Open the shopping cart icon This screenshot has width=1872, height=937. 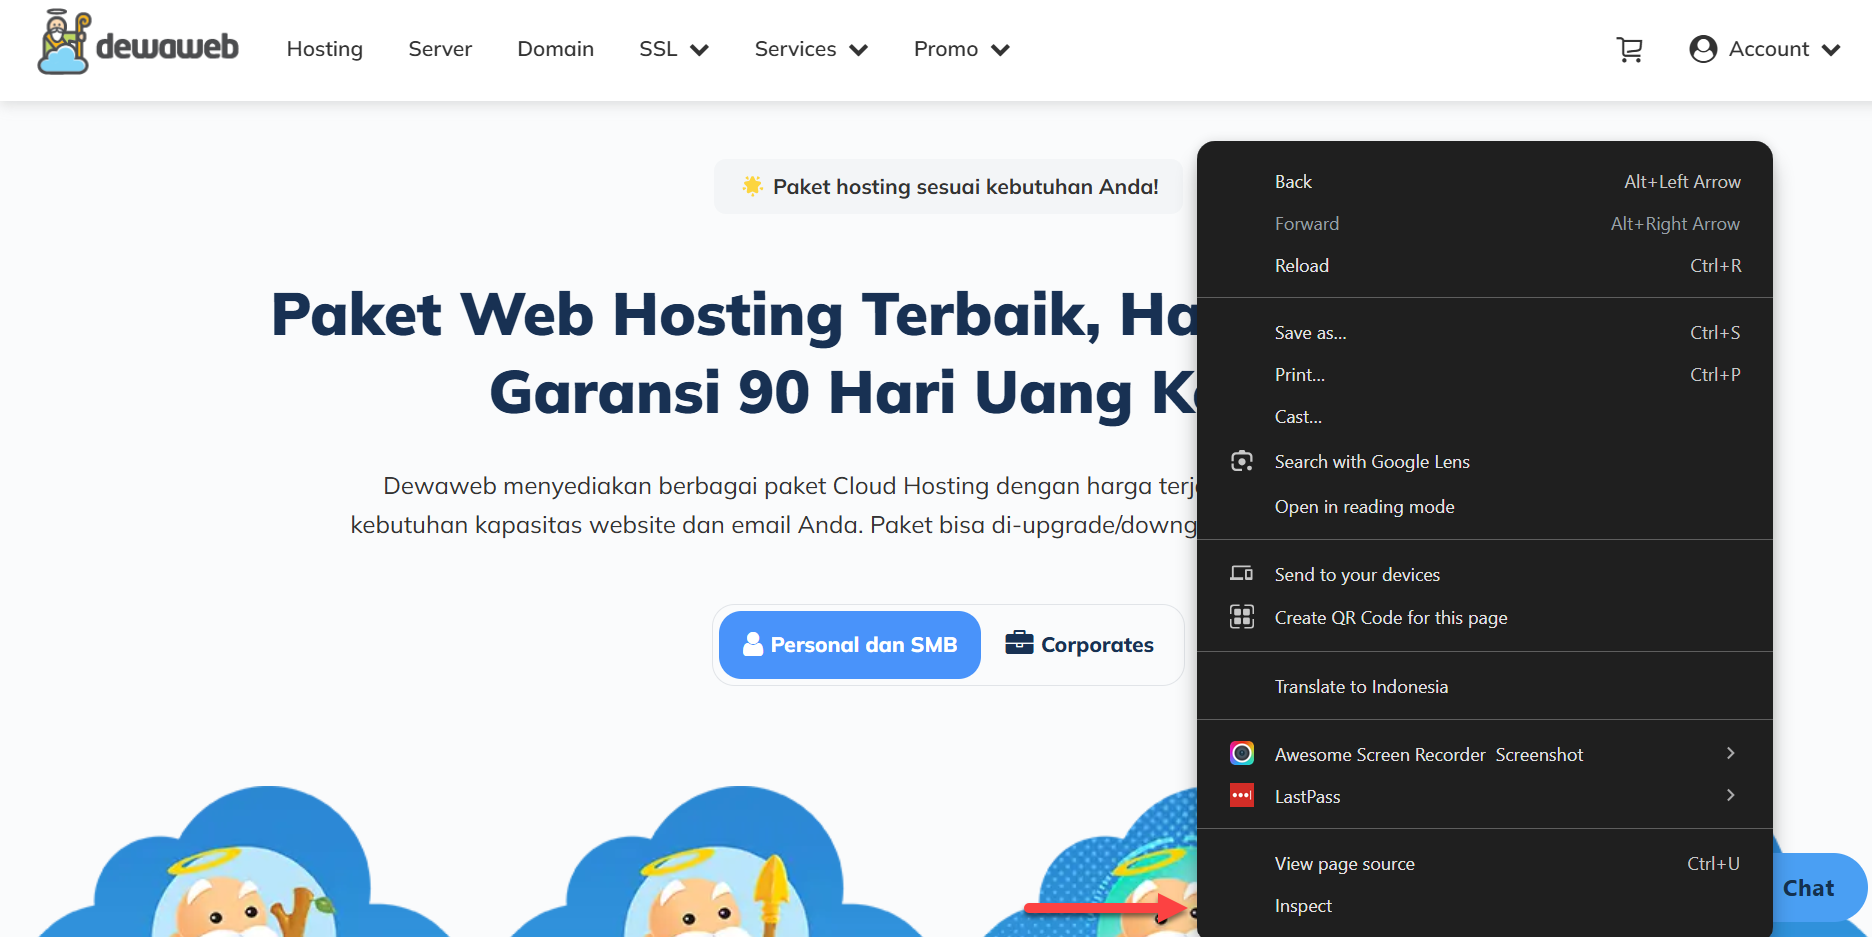pyautogui.click(x=1630, y=49)
